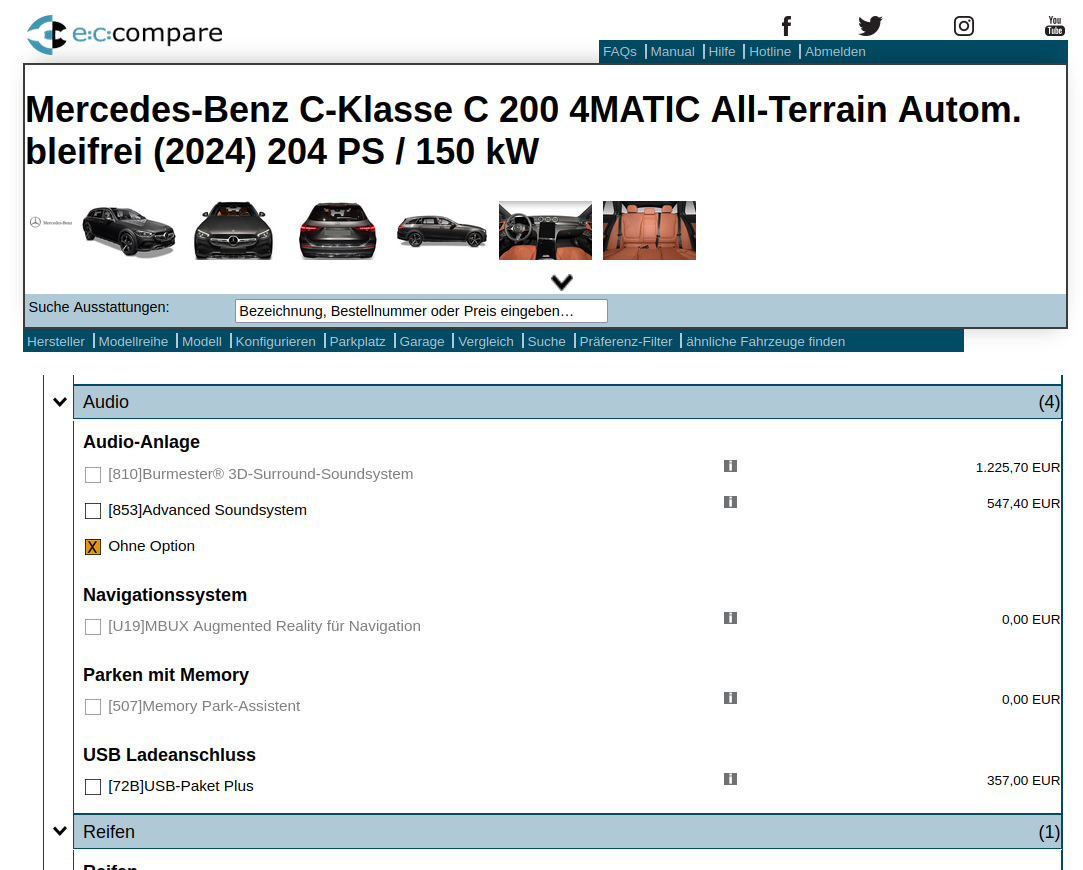The width and height of the screenshot is (1083, 870).
Task: Click the 'USB Ladeanschluss' heading
Action: 169,755
